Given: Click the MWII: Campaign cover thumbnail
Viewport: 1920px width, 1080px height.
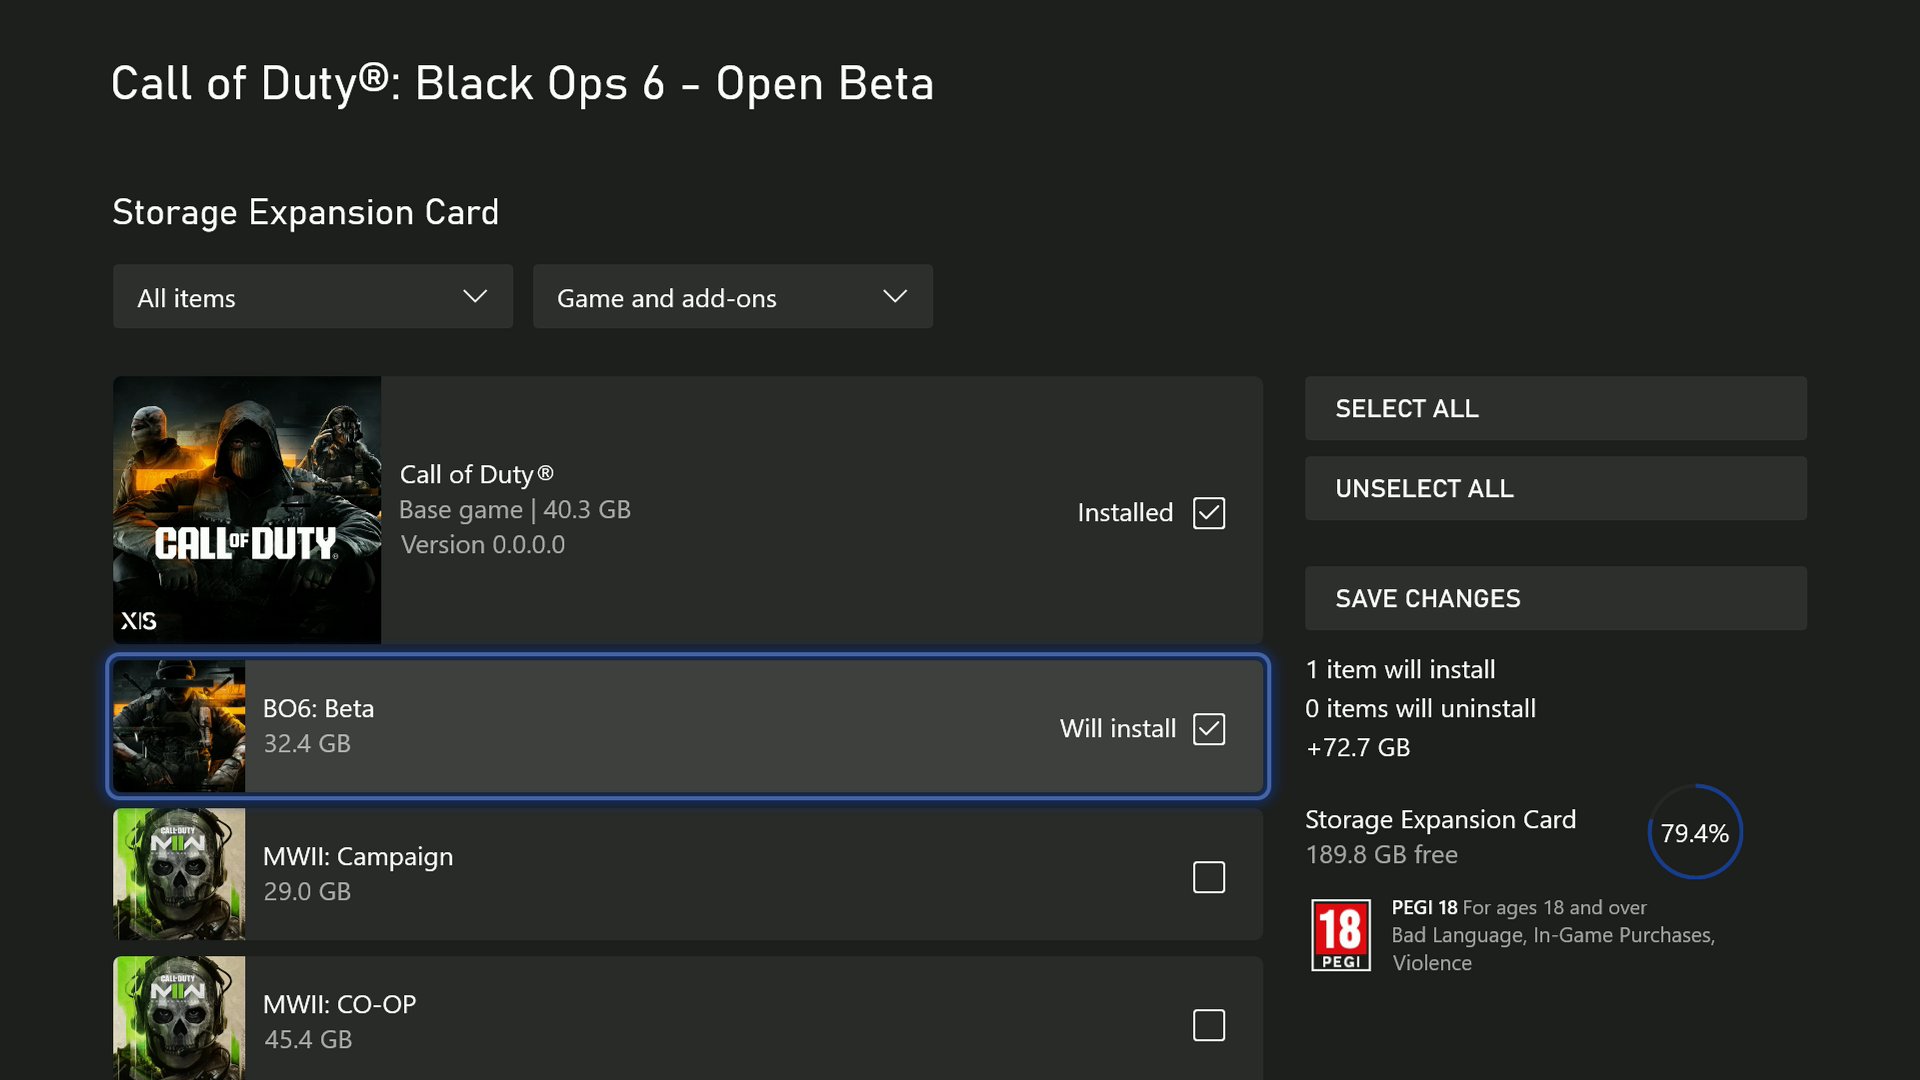Looking at the screenshot, I should 179,874.
